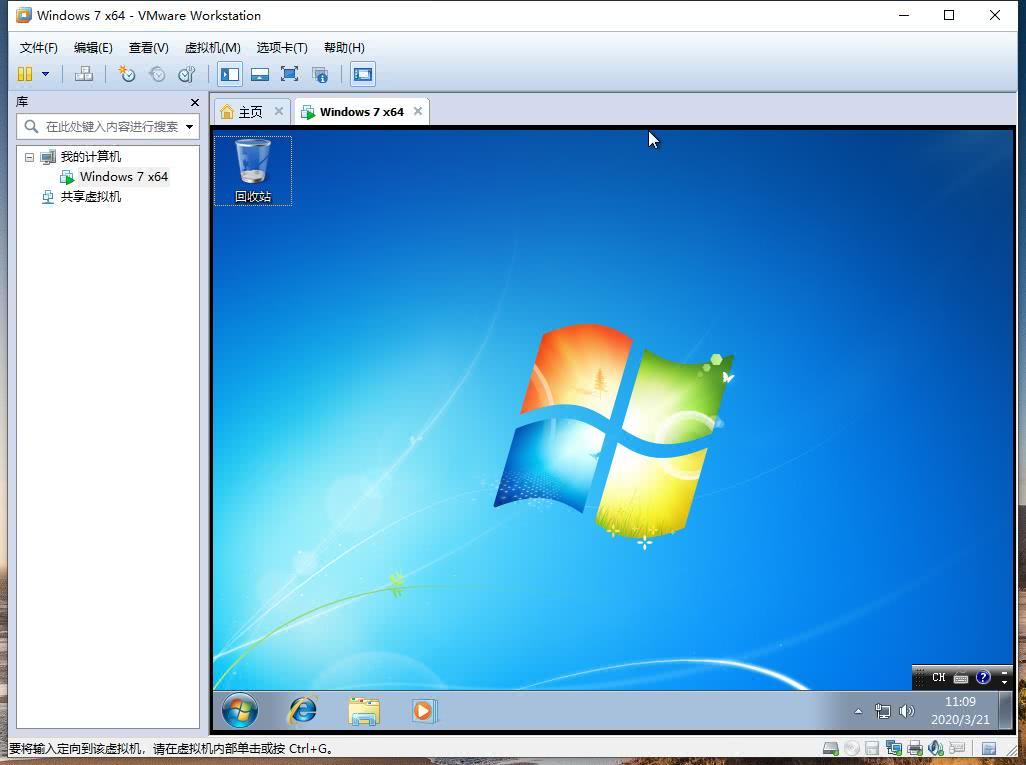Open the 查看(V) menu

[149, 48]
